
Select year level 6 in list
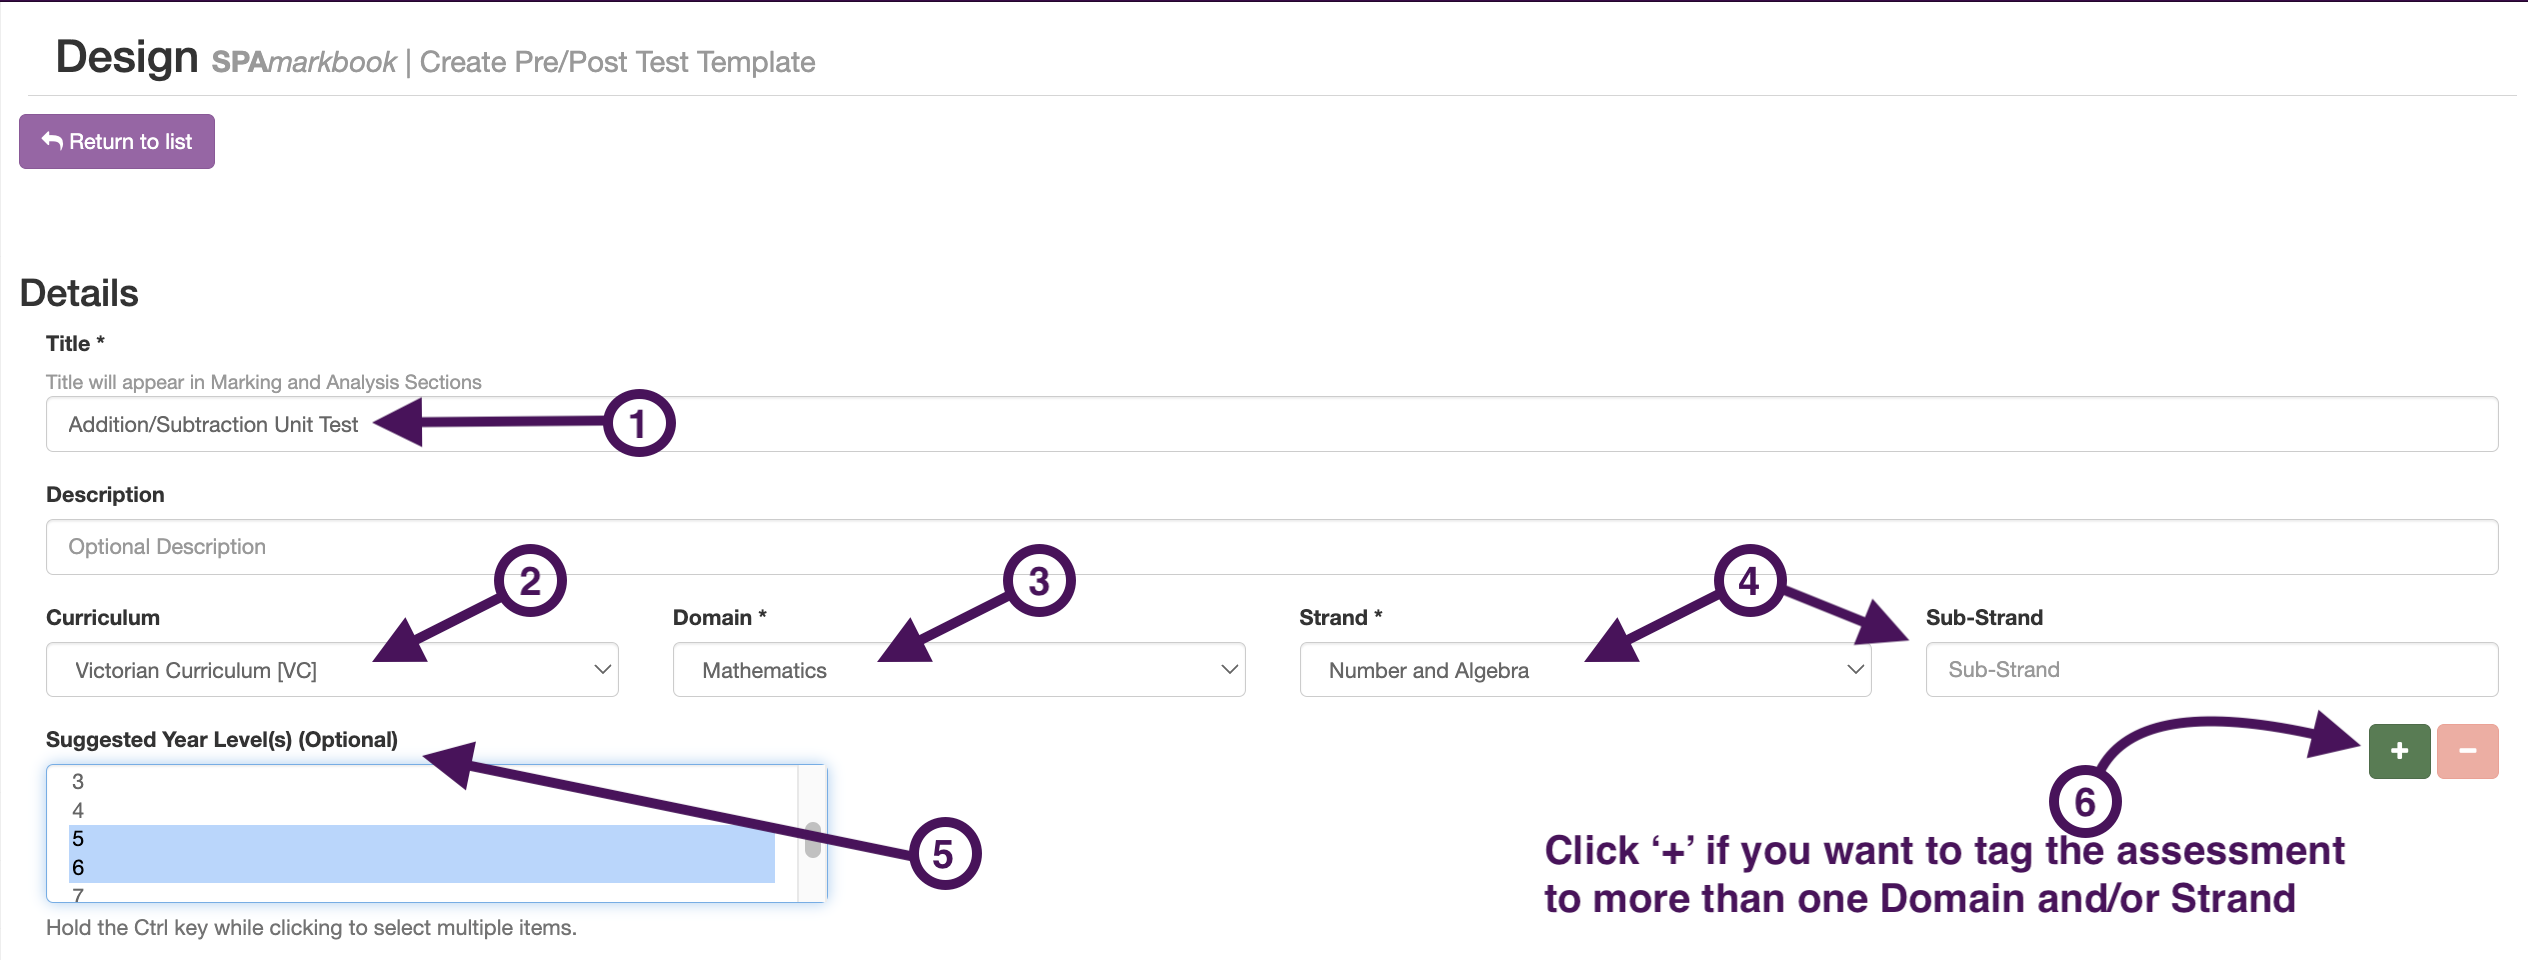78,868
